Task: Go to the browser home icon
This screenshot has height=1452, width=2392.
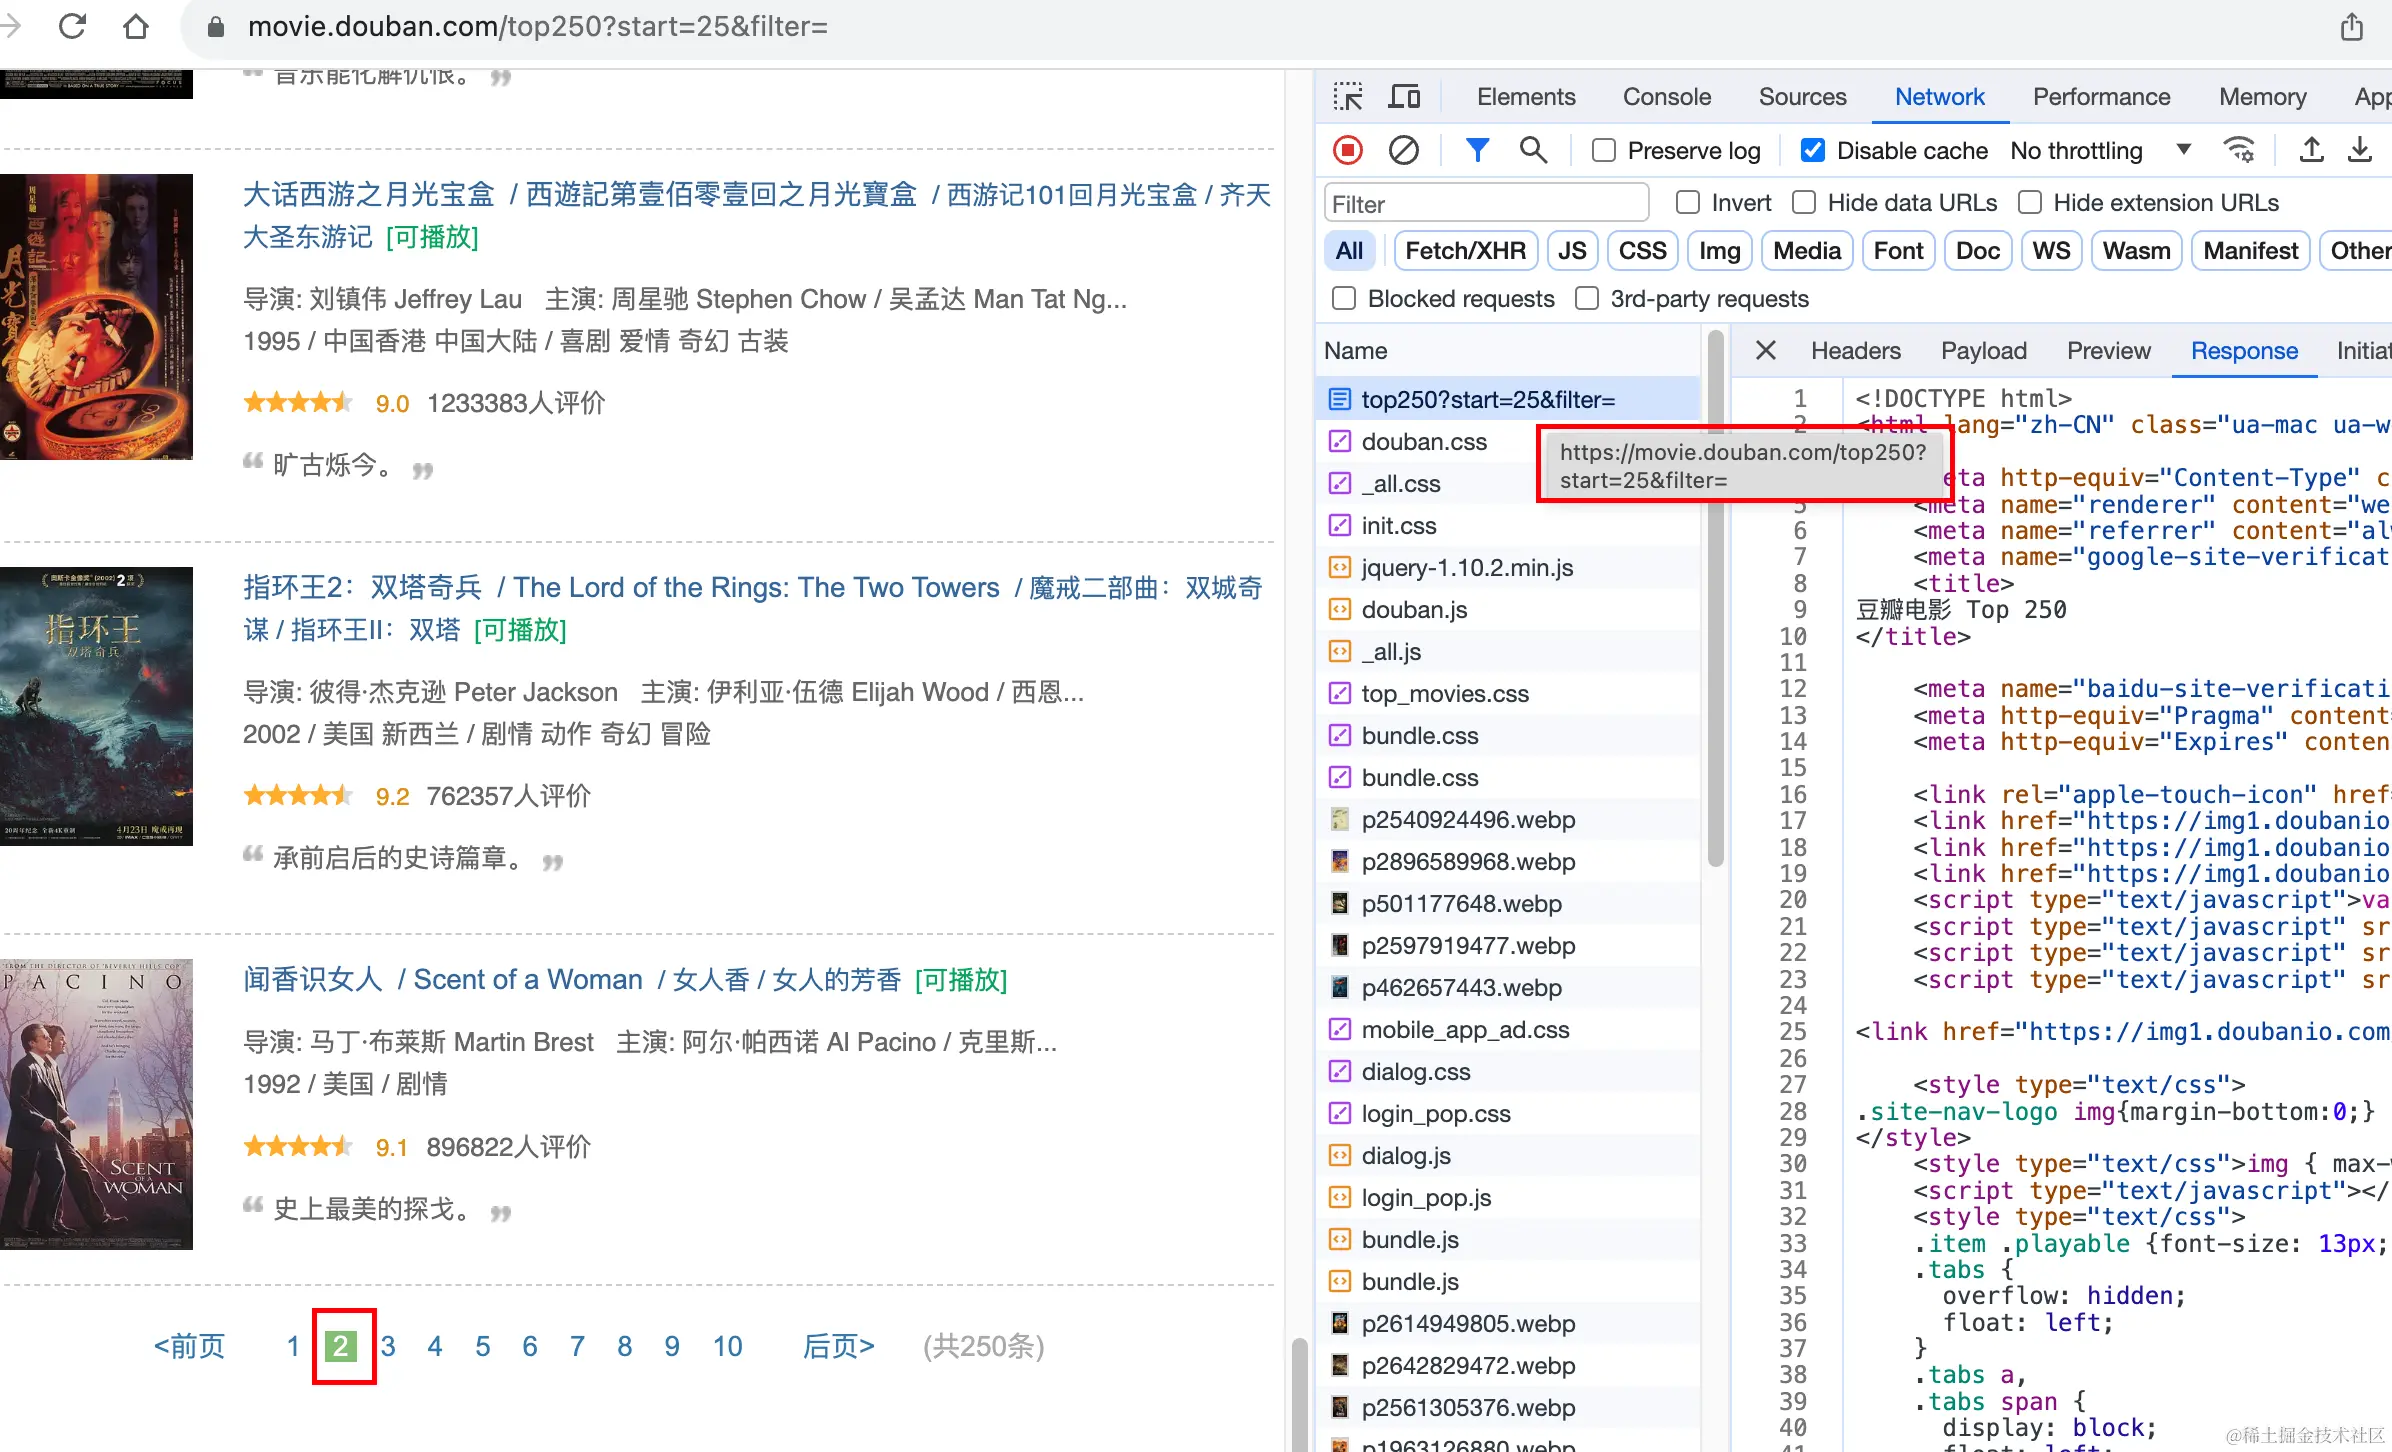Action: pos(136,26)
